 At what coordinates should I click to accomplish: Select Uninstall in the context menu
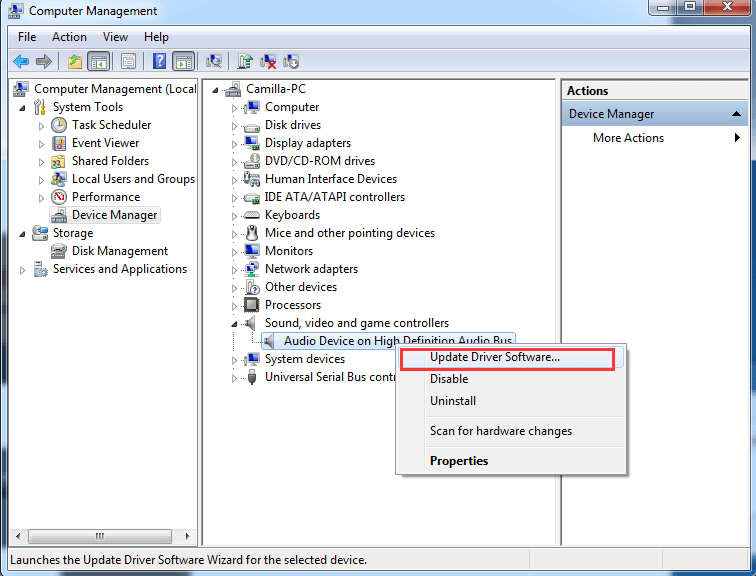pyautogui.click(x=452, y=401)
